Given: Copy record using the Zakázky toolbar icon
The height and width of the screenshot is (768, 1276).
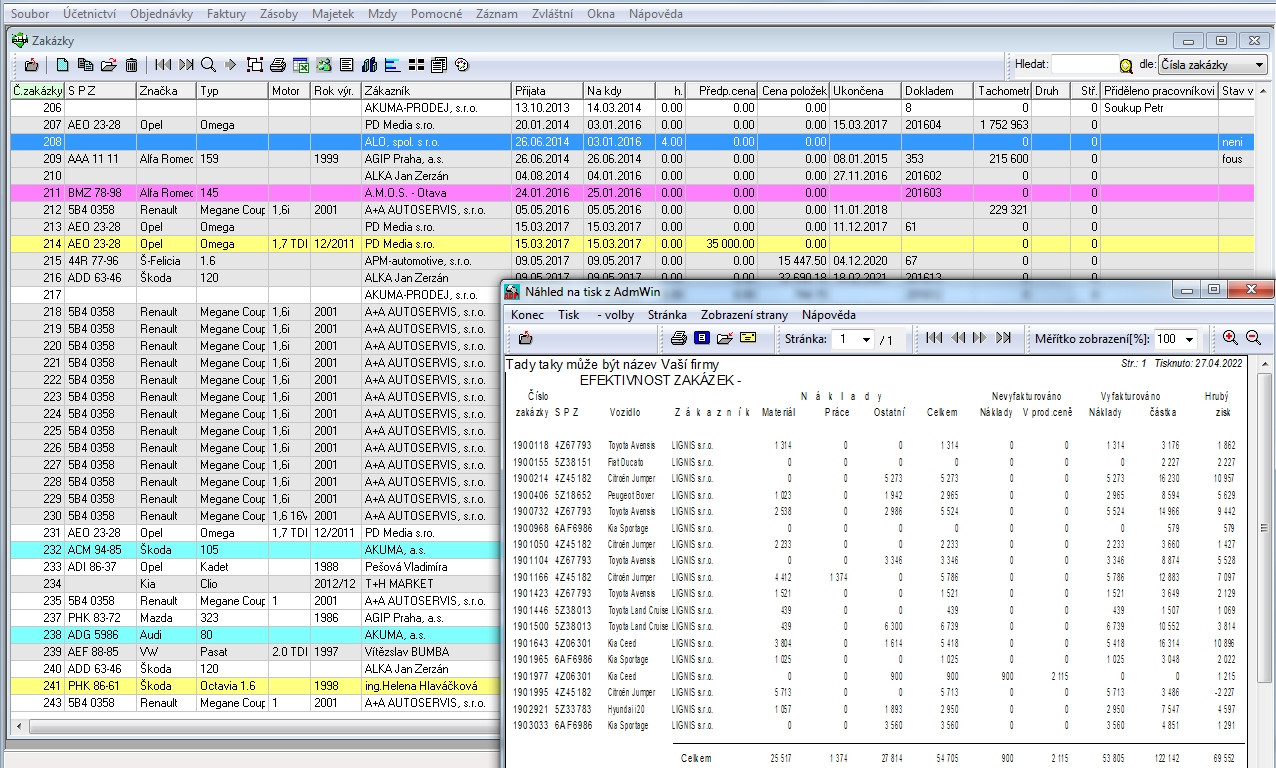Looking at the screenshot, I should [x=85, y=65].
